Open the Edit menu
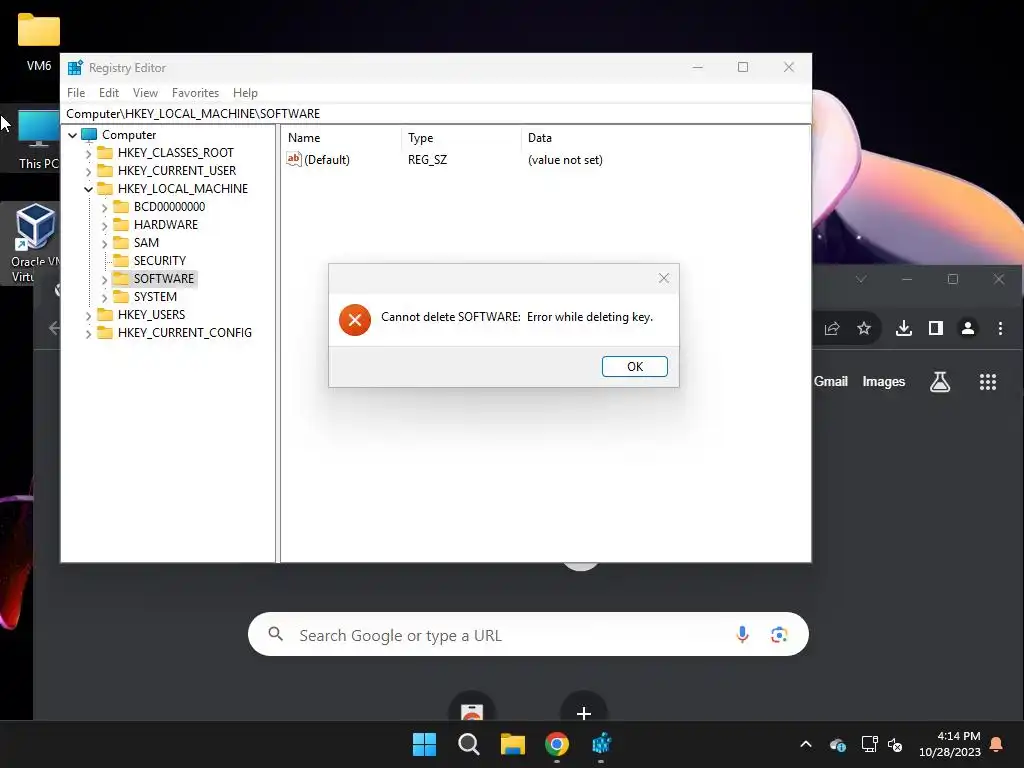This screenshot has width=1024, height=768. coord(109,93)
